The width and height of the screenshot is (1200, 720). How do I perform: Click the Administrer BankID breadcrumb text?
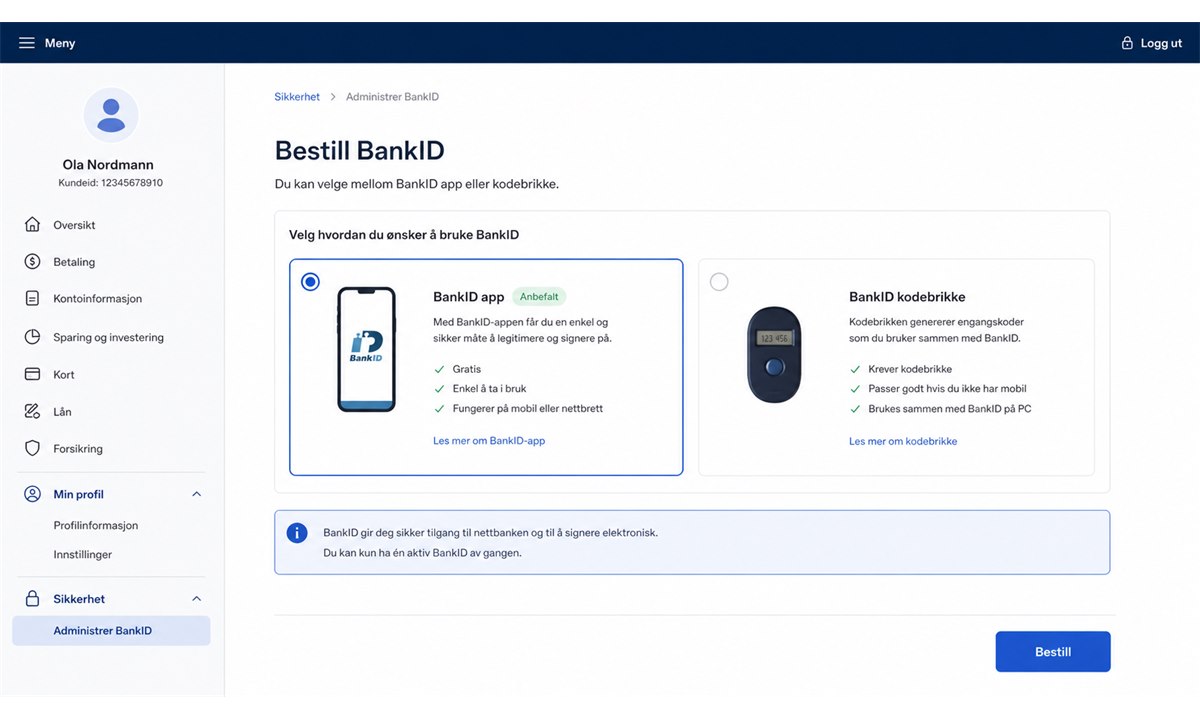[x=392, y=97]
